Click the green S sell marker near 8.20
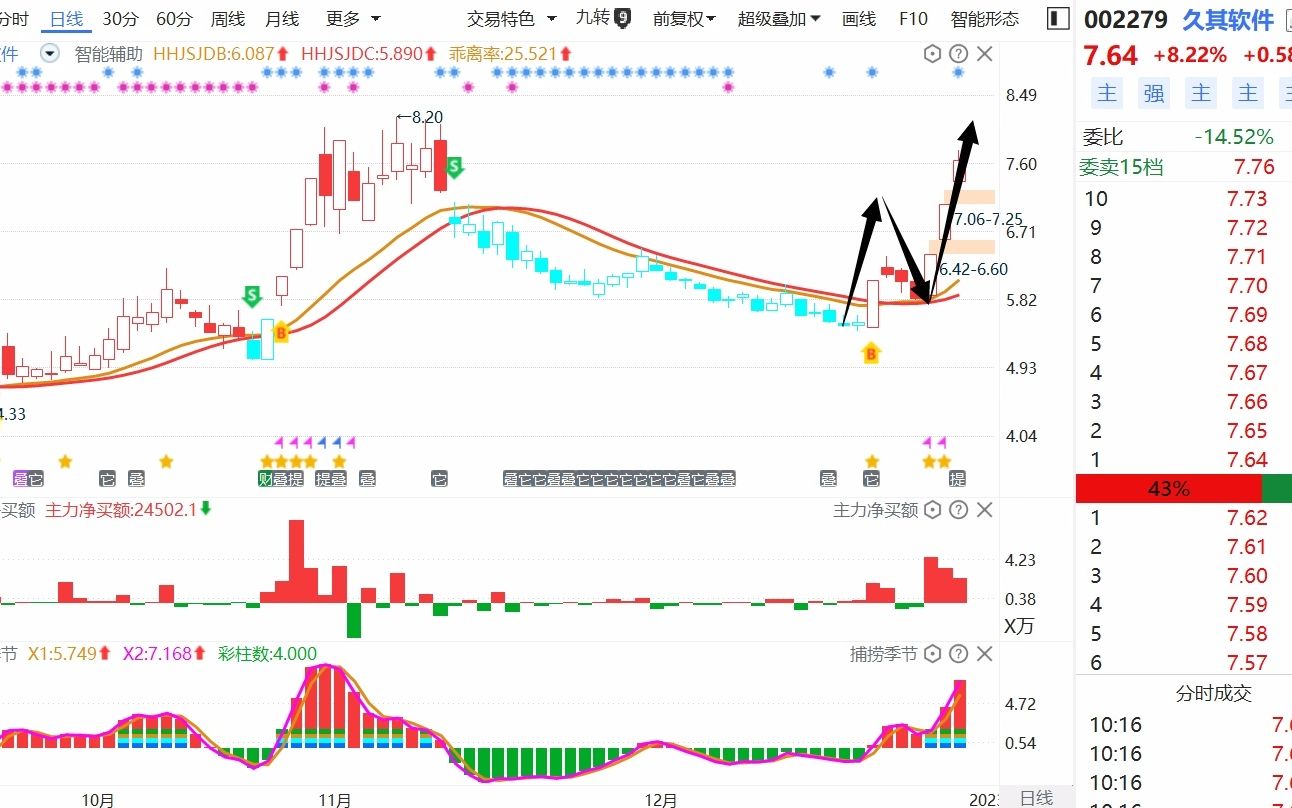The image size is (1292, 808). (454, 167)
